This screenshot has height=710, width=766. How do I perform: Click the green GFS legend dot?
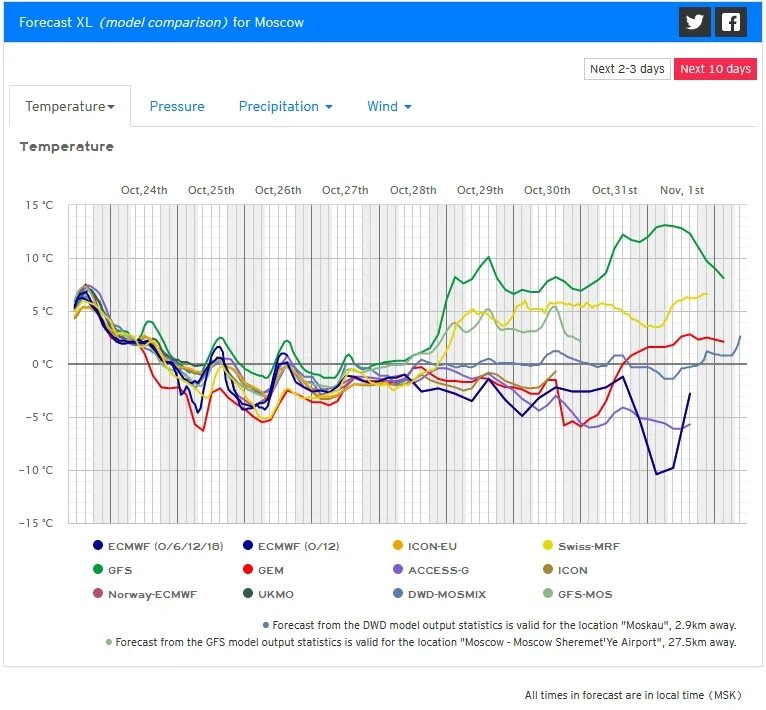pos(98,569)
